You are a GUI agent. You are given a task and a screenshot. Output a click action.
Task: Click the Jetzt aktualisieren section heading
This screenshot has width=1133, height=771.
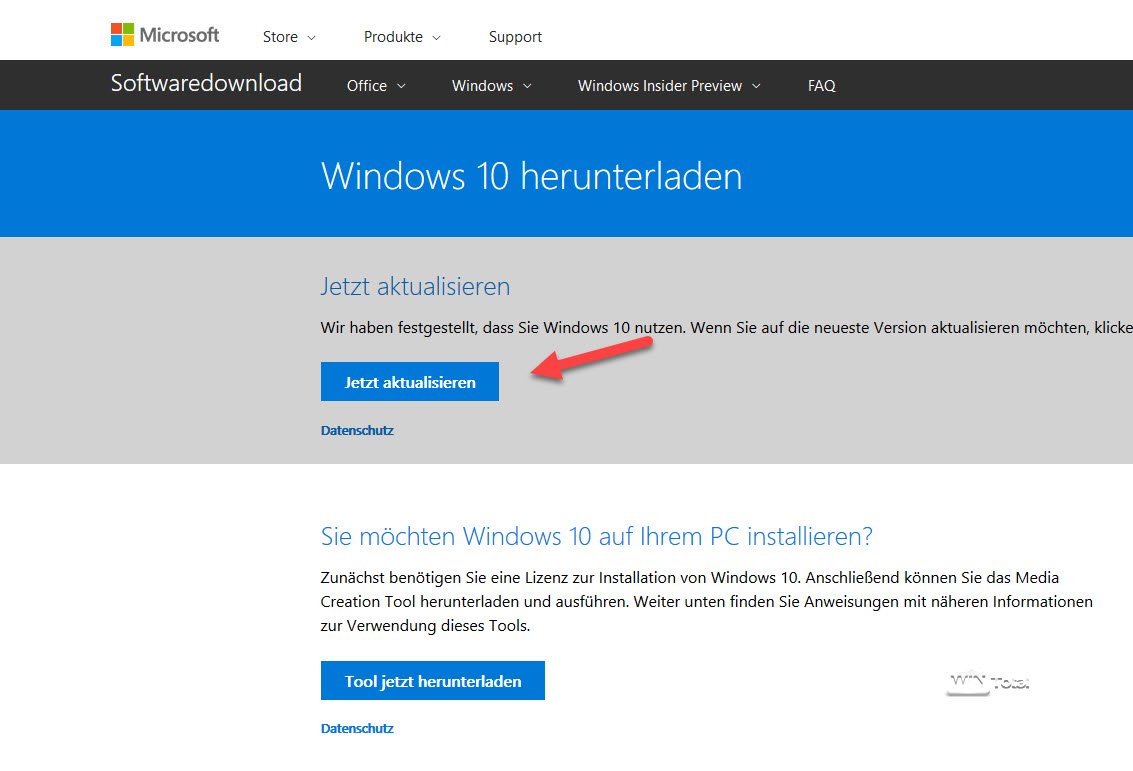(415, 287)
